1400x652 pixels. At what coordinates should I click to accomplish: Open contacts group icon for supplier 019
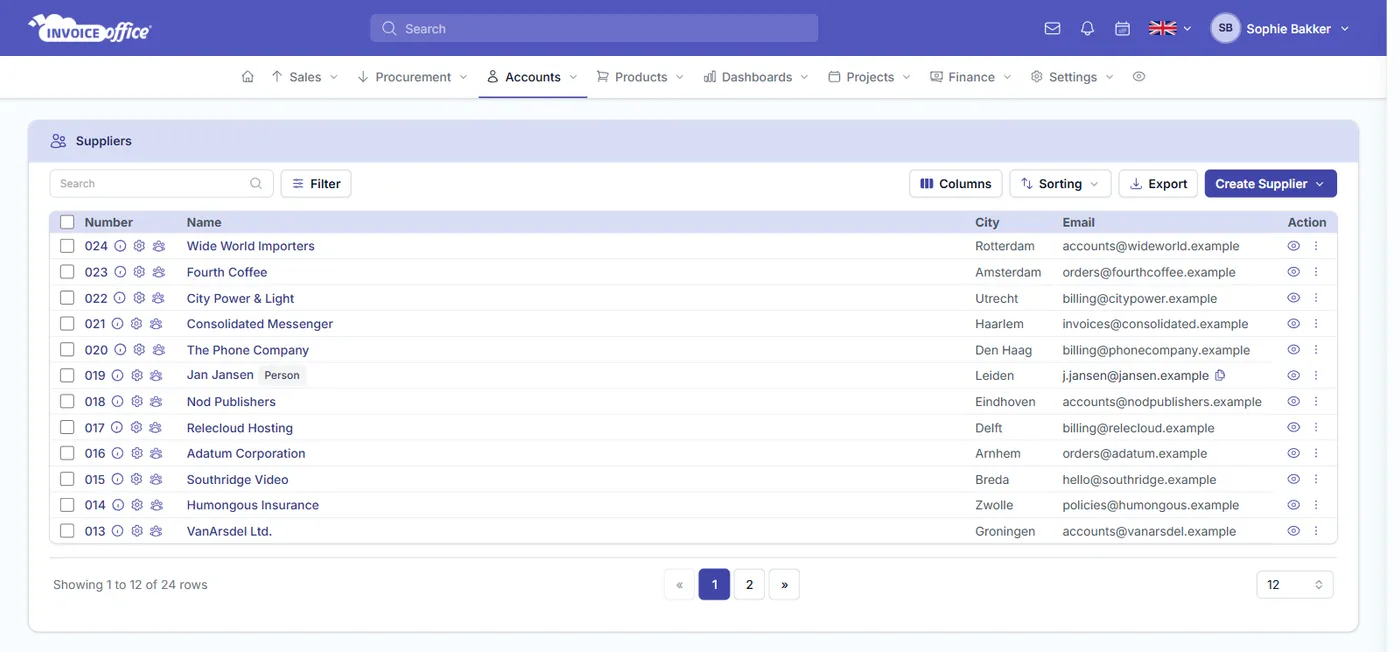pos(156,376)
